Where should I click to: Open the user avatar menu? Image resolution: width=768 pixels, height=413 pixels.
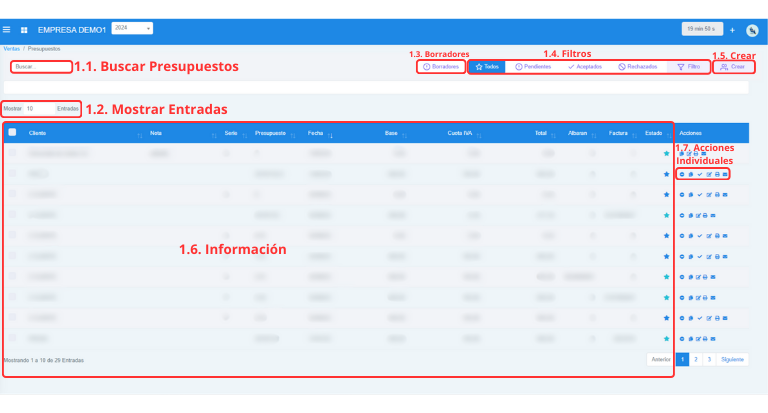752,30
